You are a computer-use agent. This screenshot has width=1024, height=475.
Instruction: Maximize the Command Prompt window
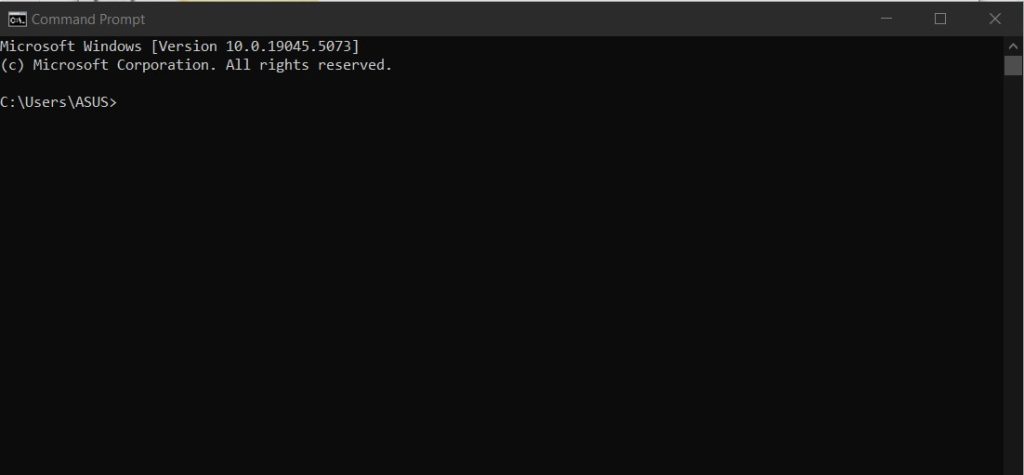(940, 19)
